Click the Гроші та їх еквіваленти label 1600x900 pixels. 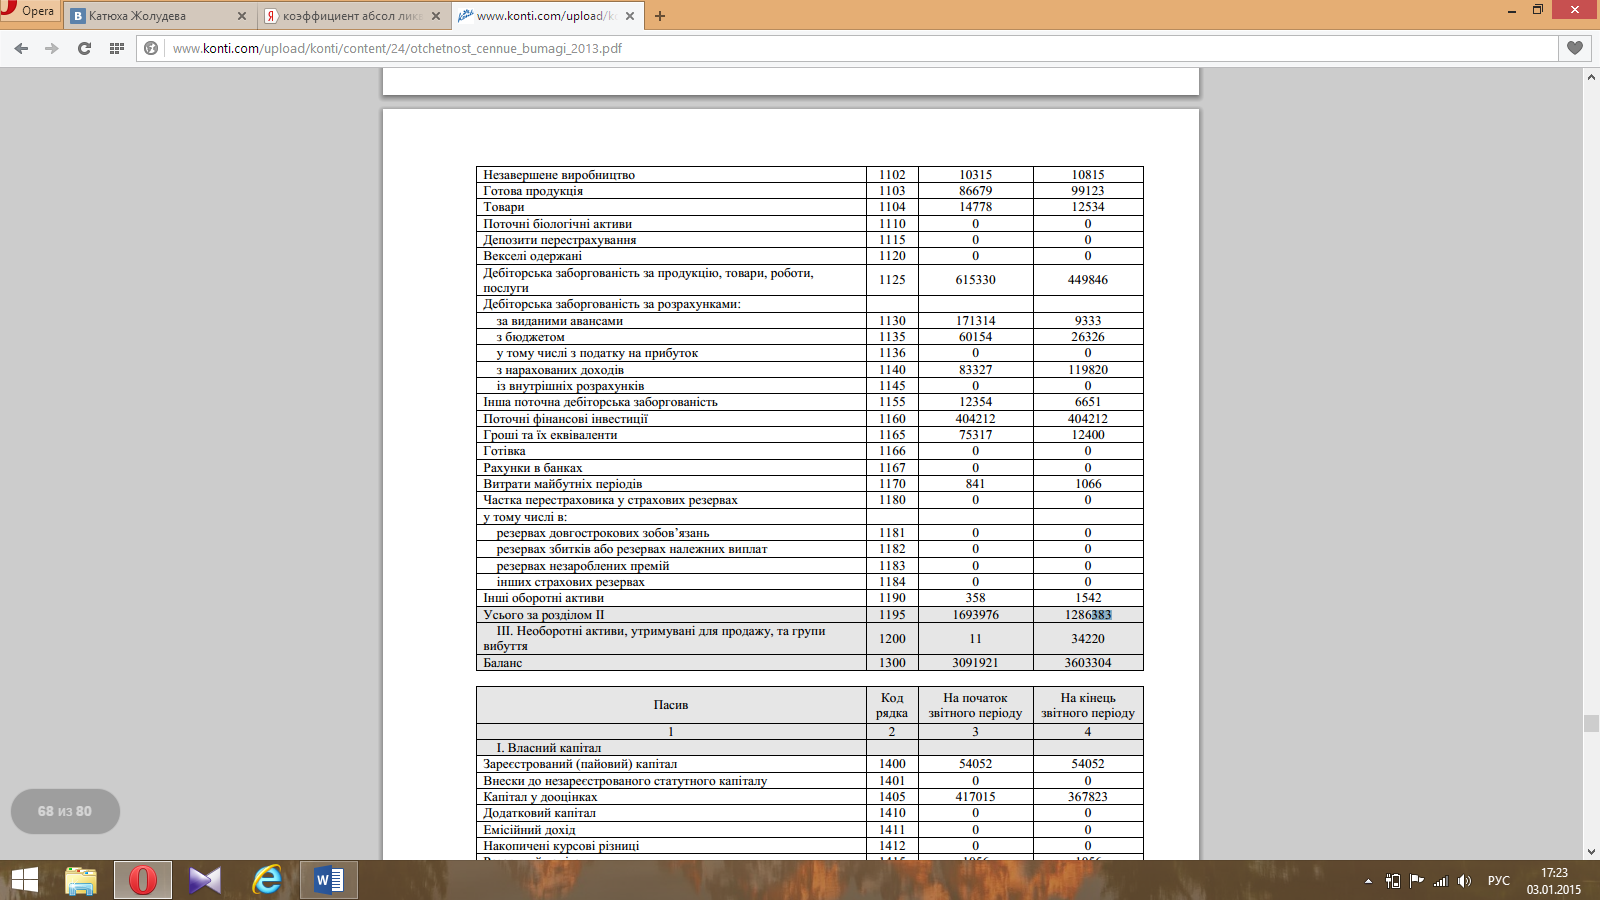click(550, 435)
